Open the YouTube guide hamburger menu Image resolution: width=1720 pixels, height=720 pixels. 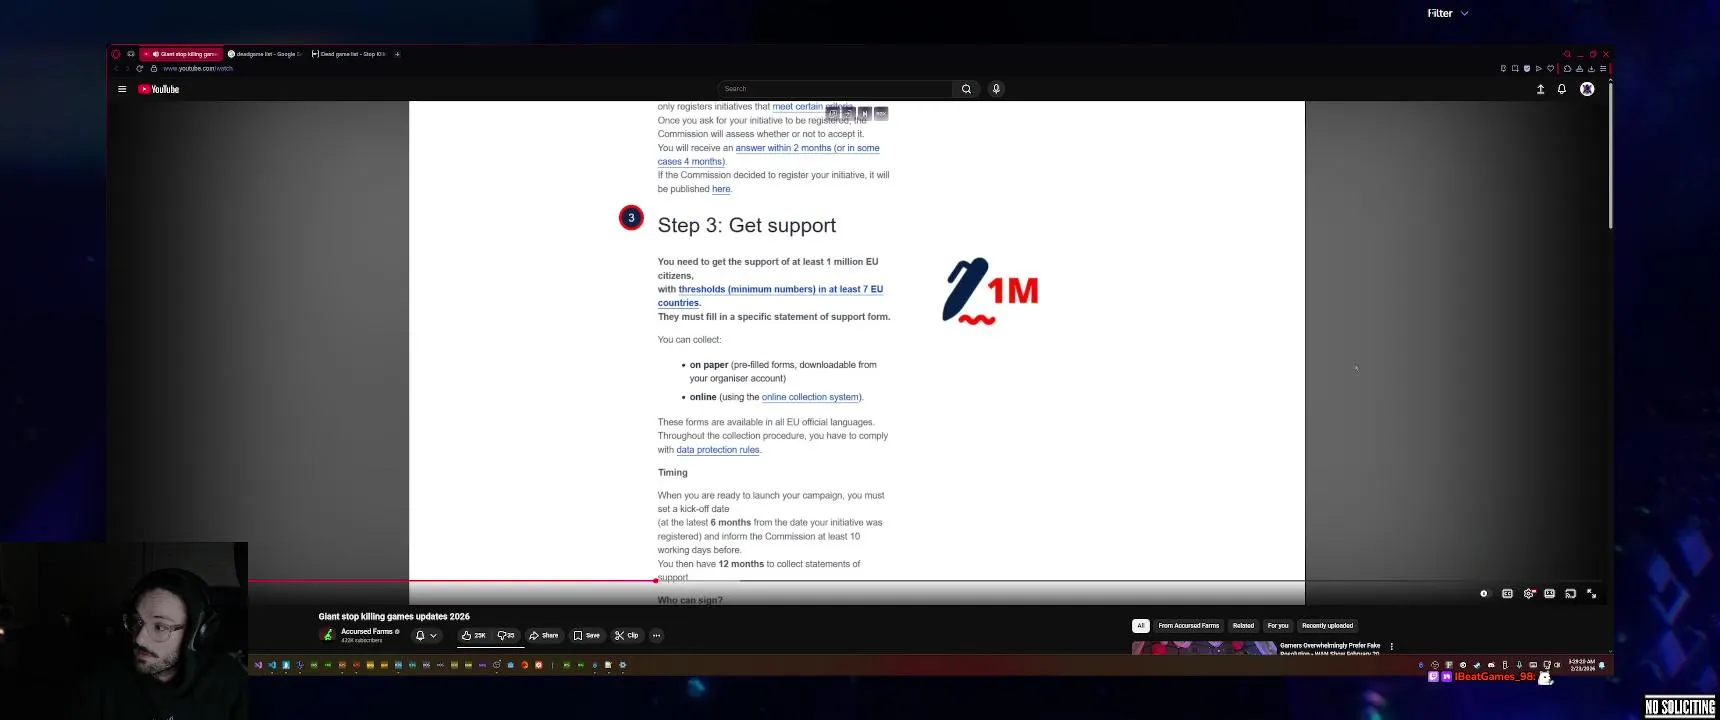[122, 89]
